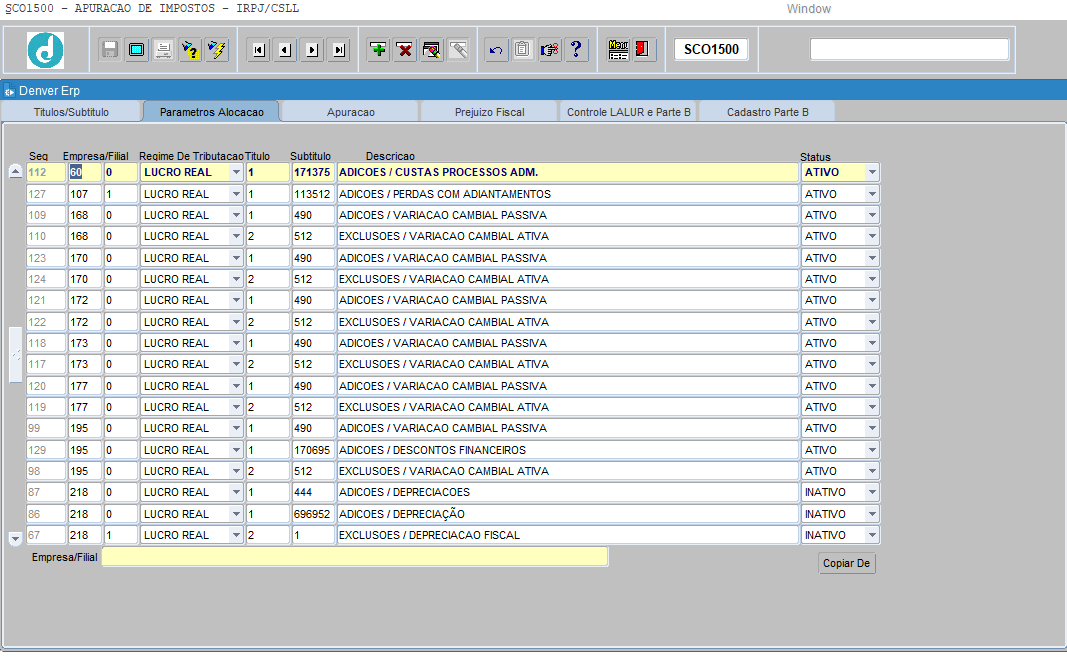Click Subtitulo cell 170695
Image resolution: width=1067 pixels, height=657 pixels.
tap(313, 450)
